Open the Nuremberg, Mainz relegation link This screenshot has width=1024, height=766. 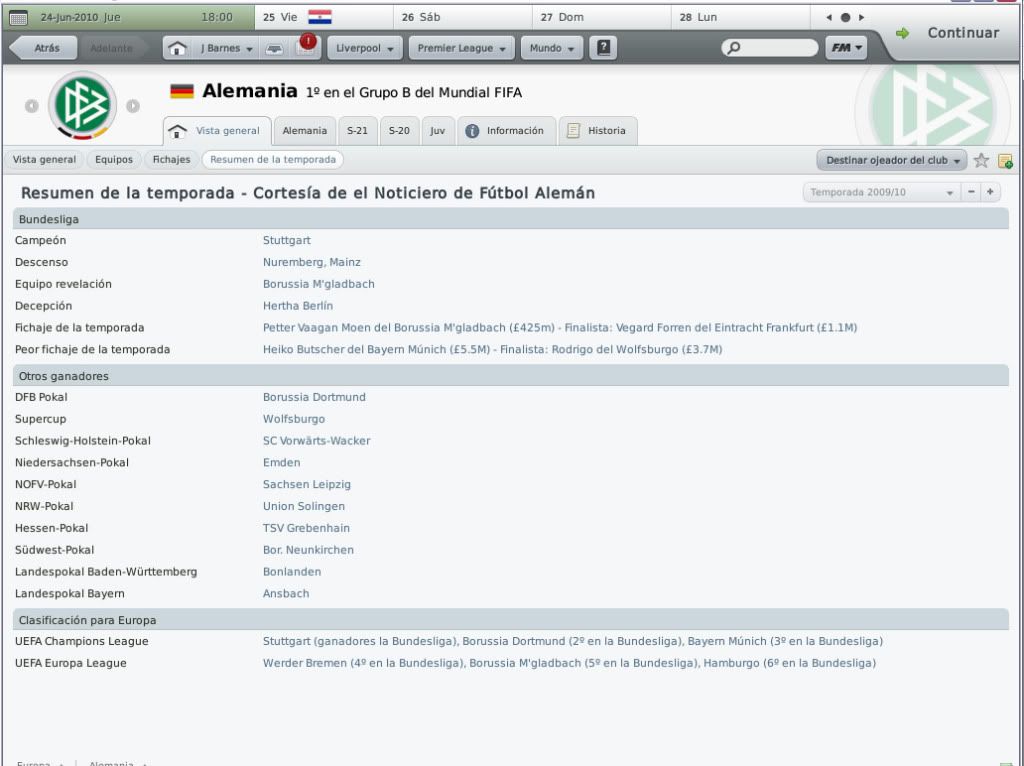pyautogui.click(x=312, y=262)
